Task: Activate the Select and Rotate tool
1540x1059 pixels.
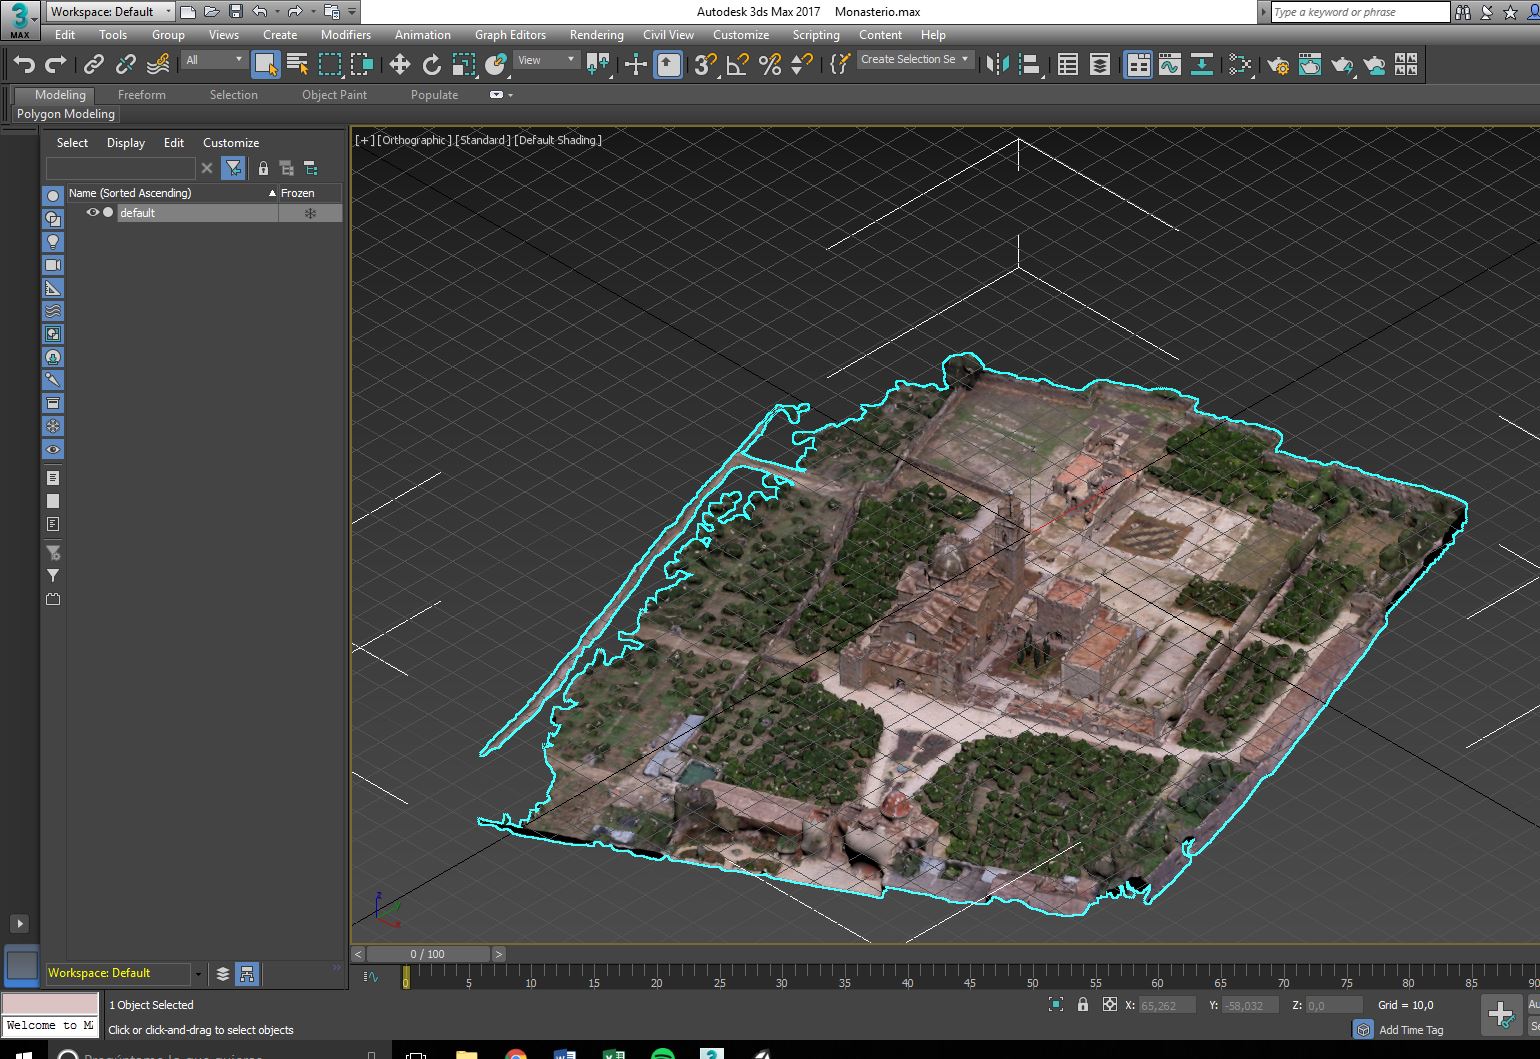Action: tap(431, 65)
